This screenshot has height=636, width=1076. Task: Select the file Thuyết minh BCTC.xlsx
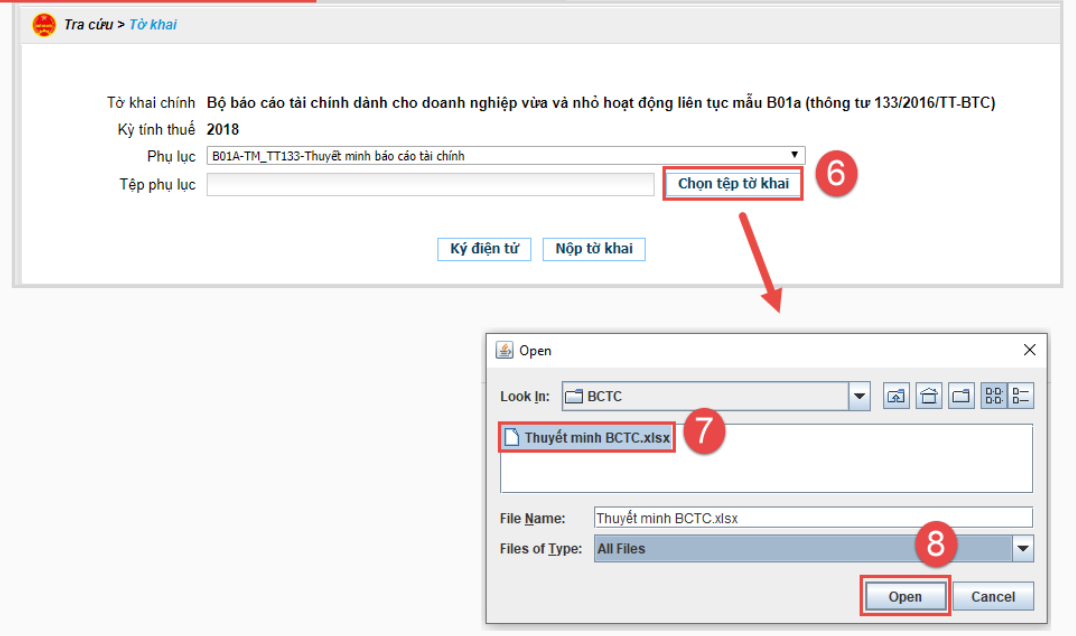588,438
